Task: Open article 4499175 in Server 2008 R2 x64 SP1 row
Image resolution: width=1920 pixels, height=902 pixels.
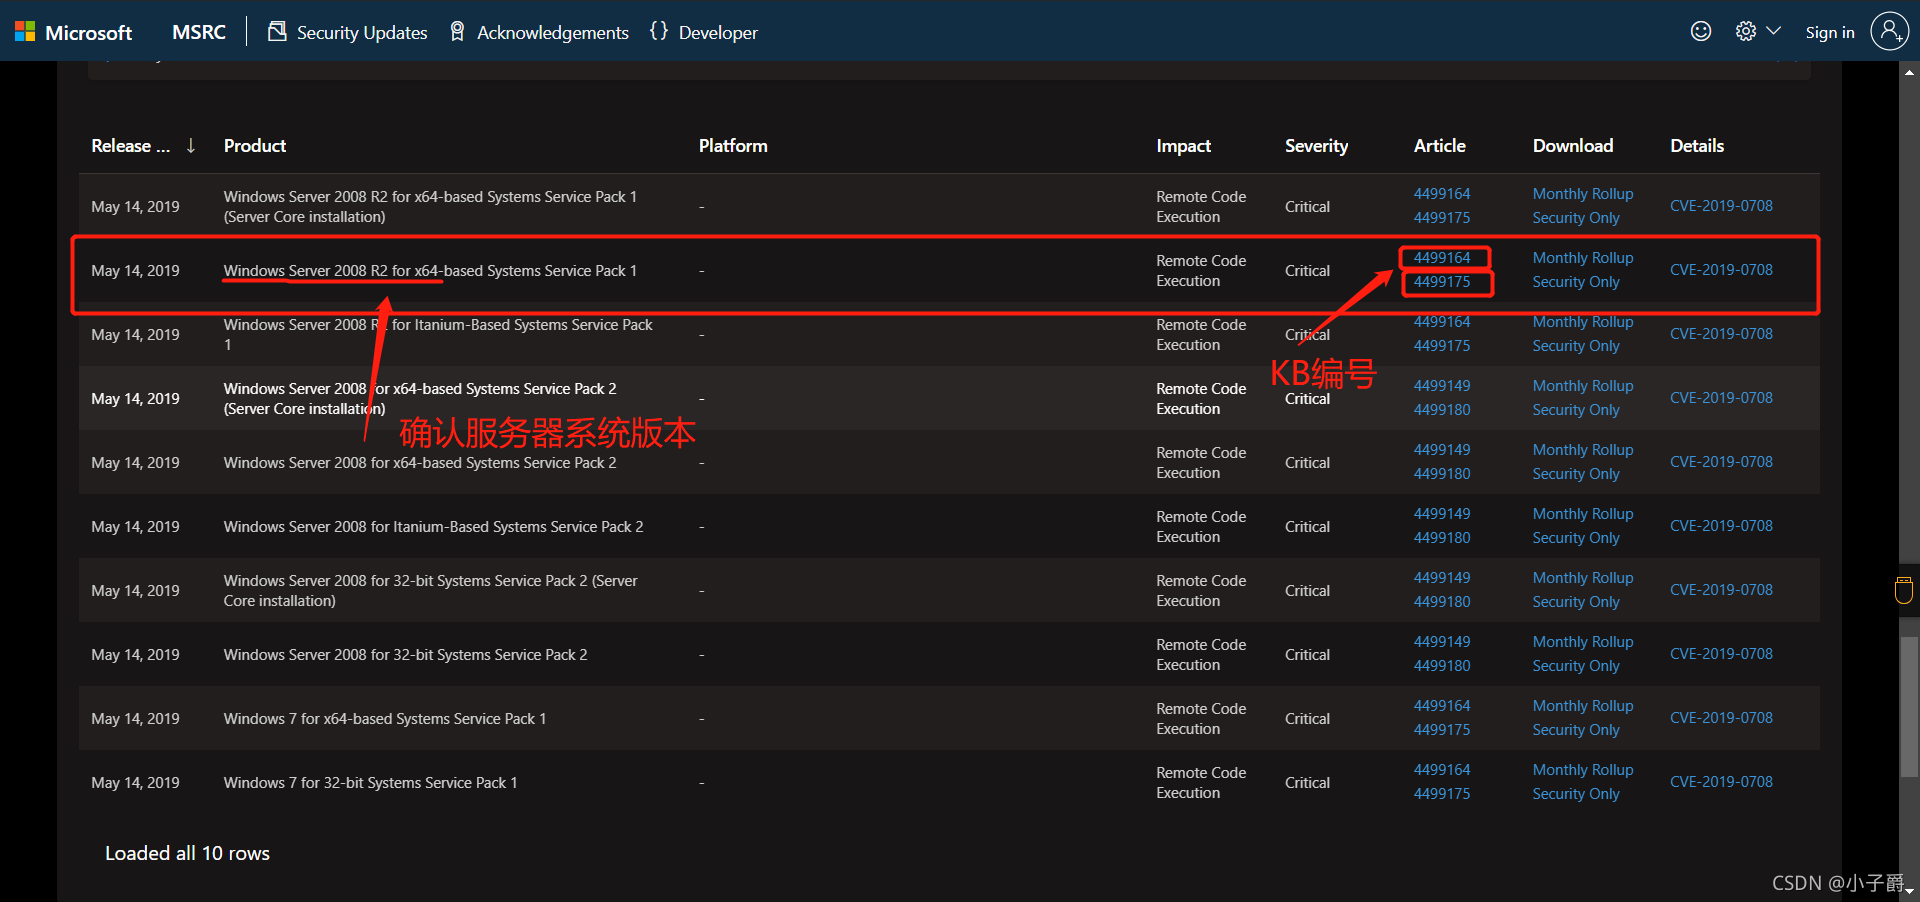Action: (1442, 282)
